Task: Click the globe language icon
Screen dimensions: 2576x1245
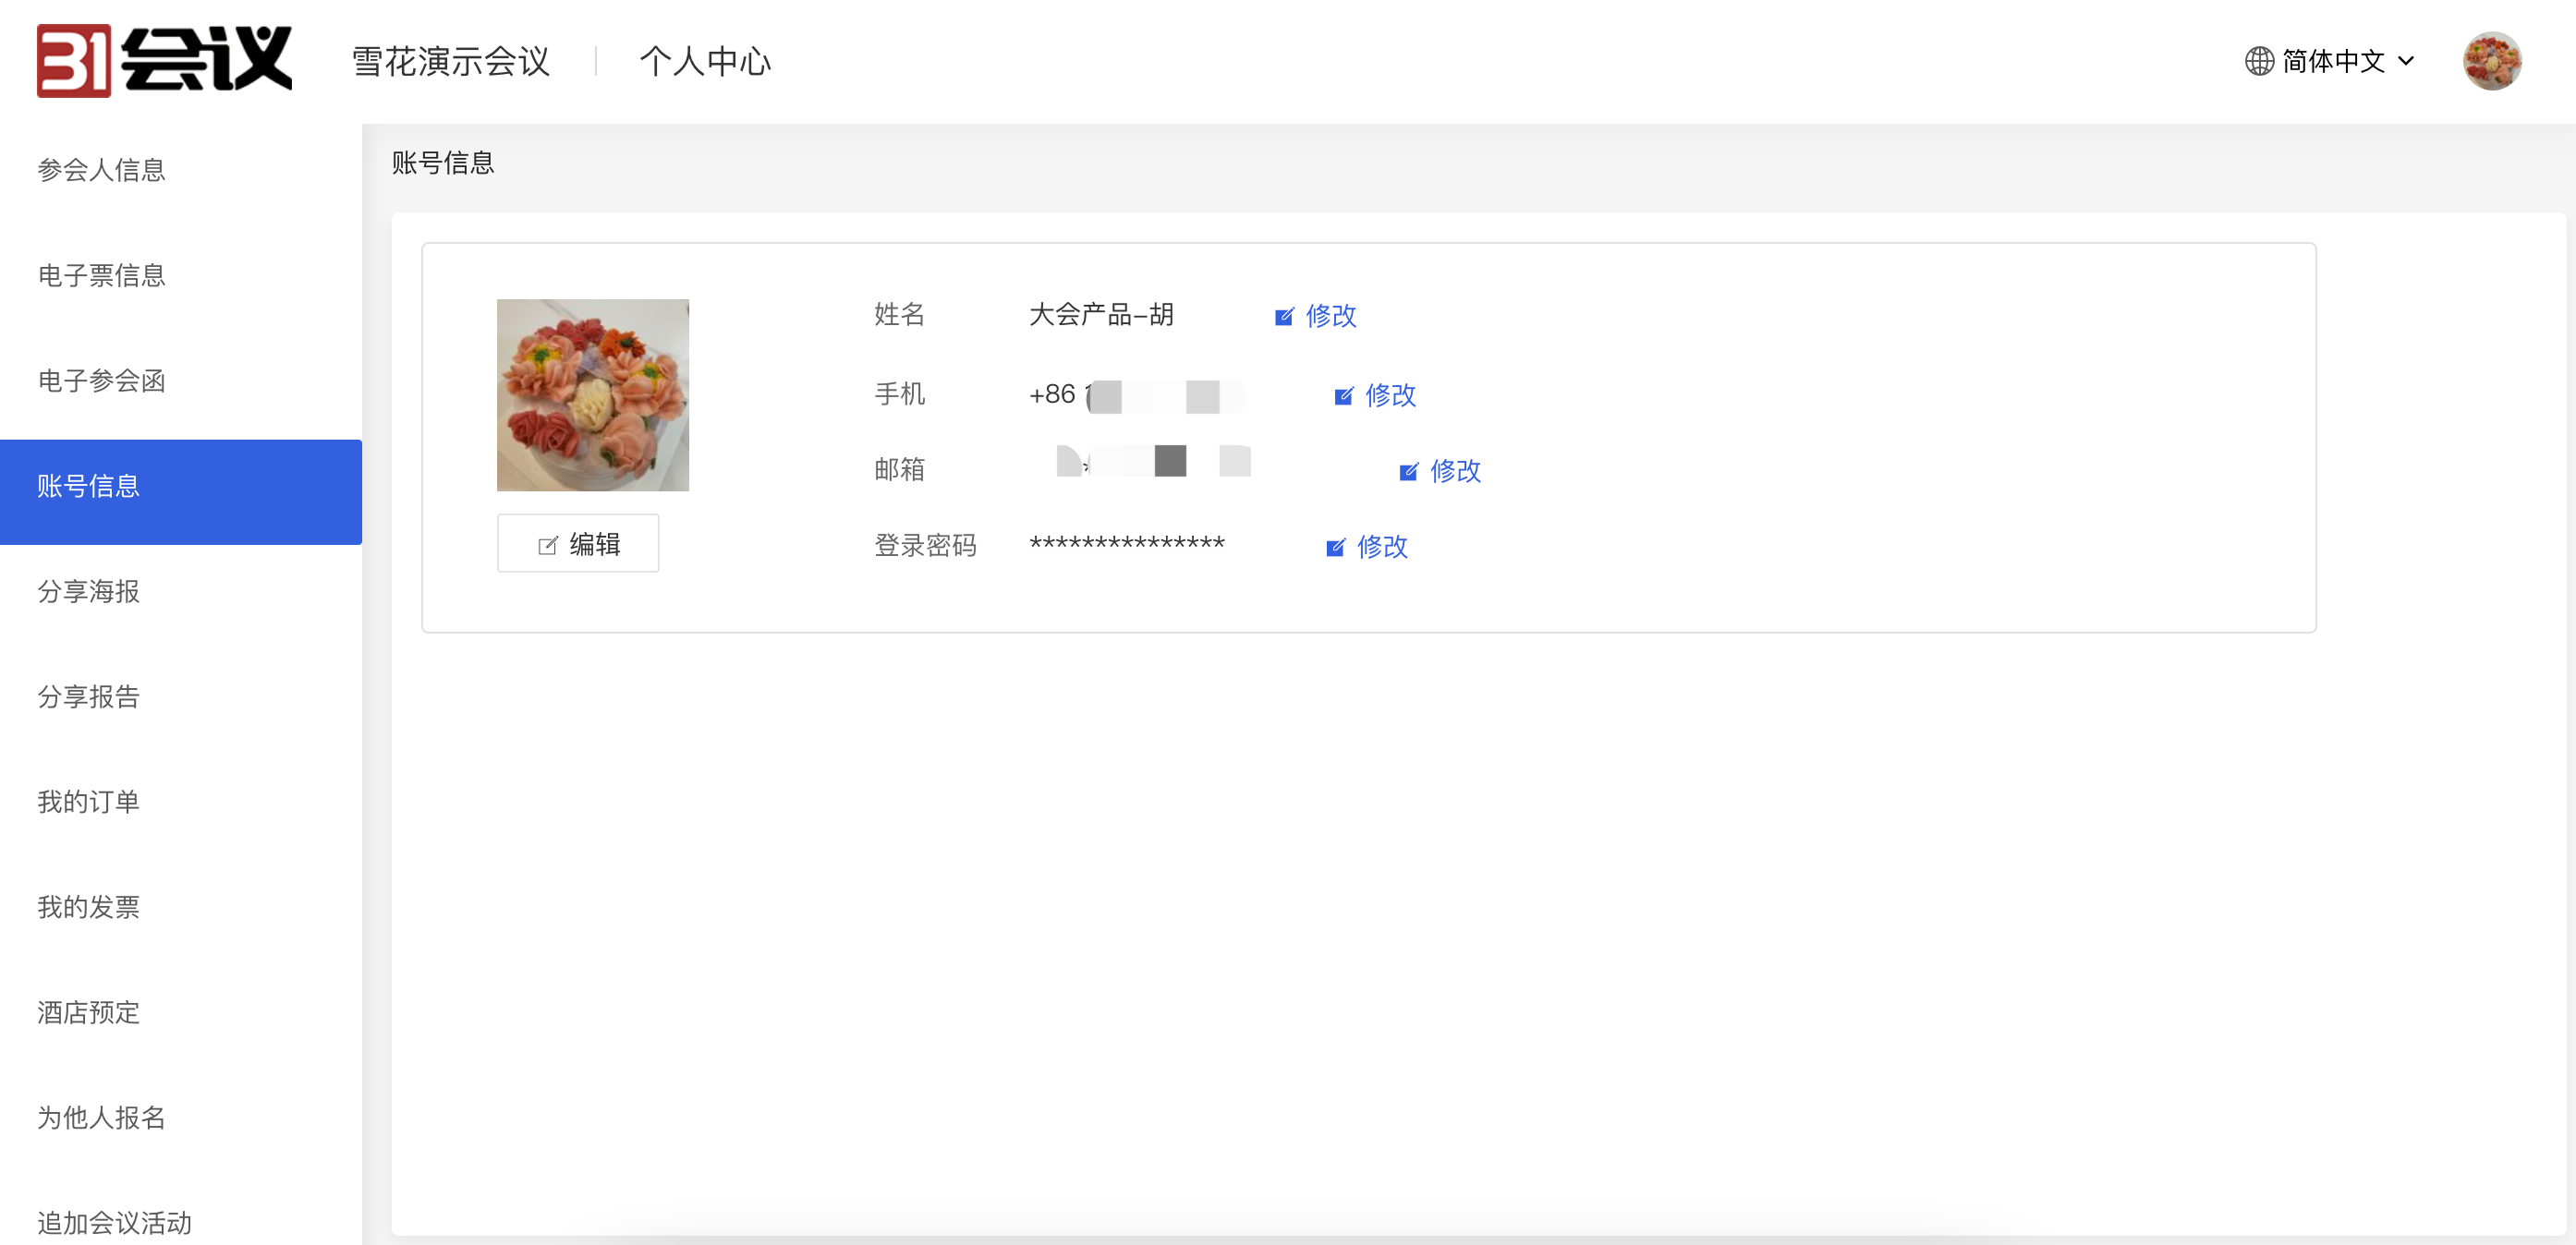Action: tap(2259, 61)
